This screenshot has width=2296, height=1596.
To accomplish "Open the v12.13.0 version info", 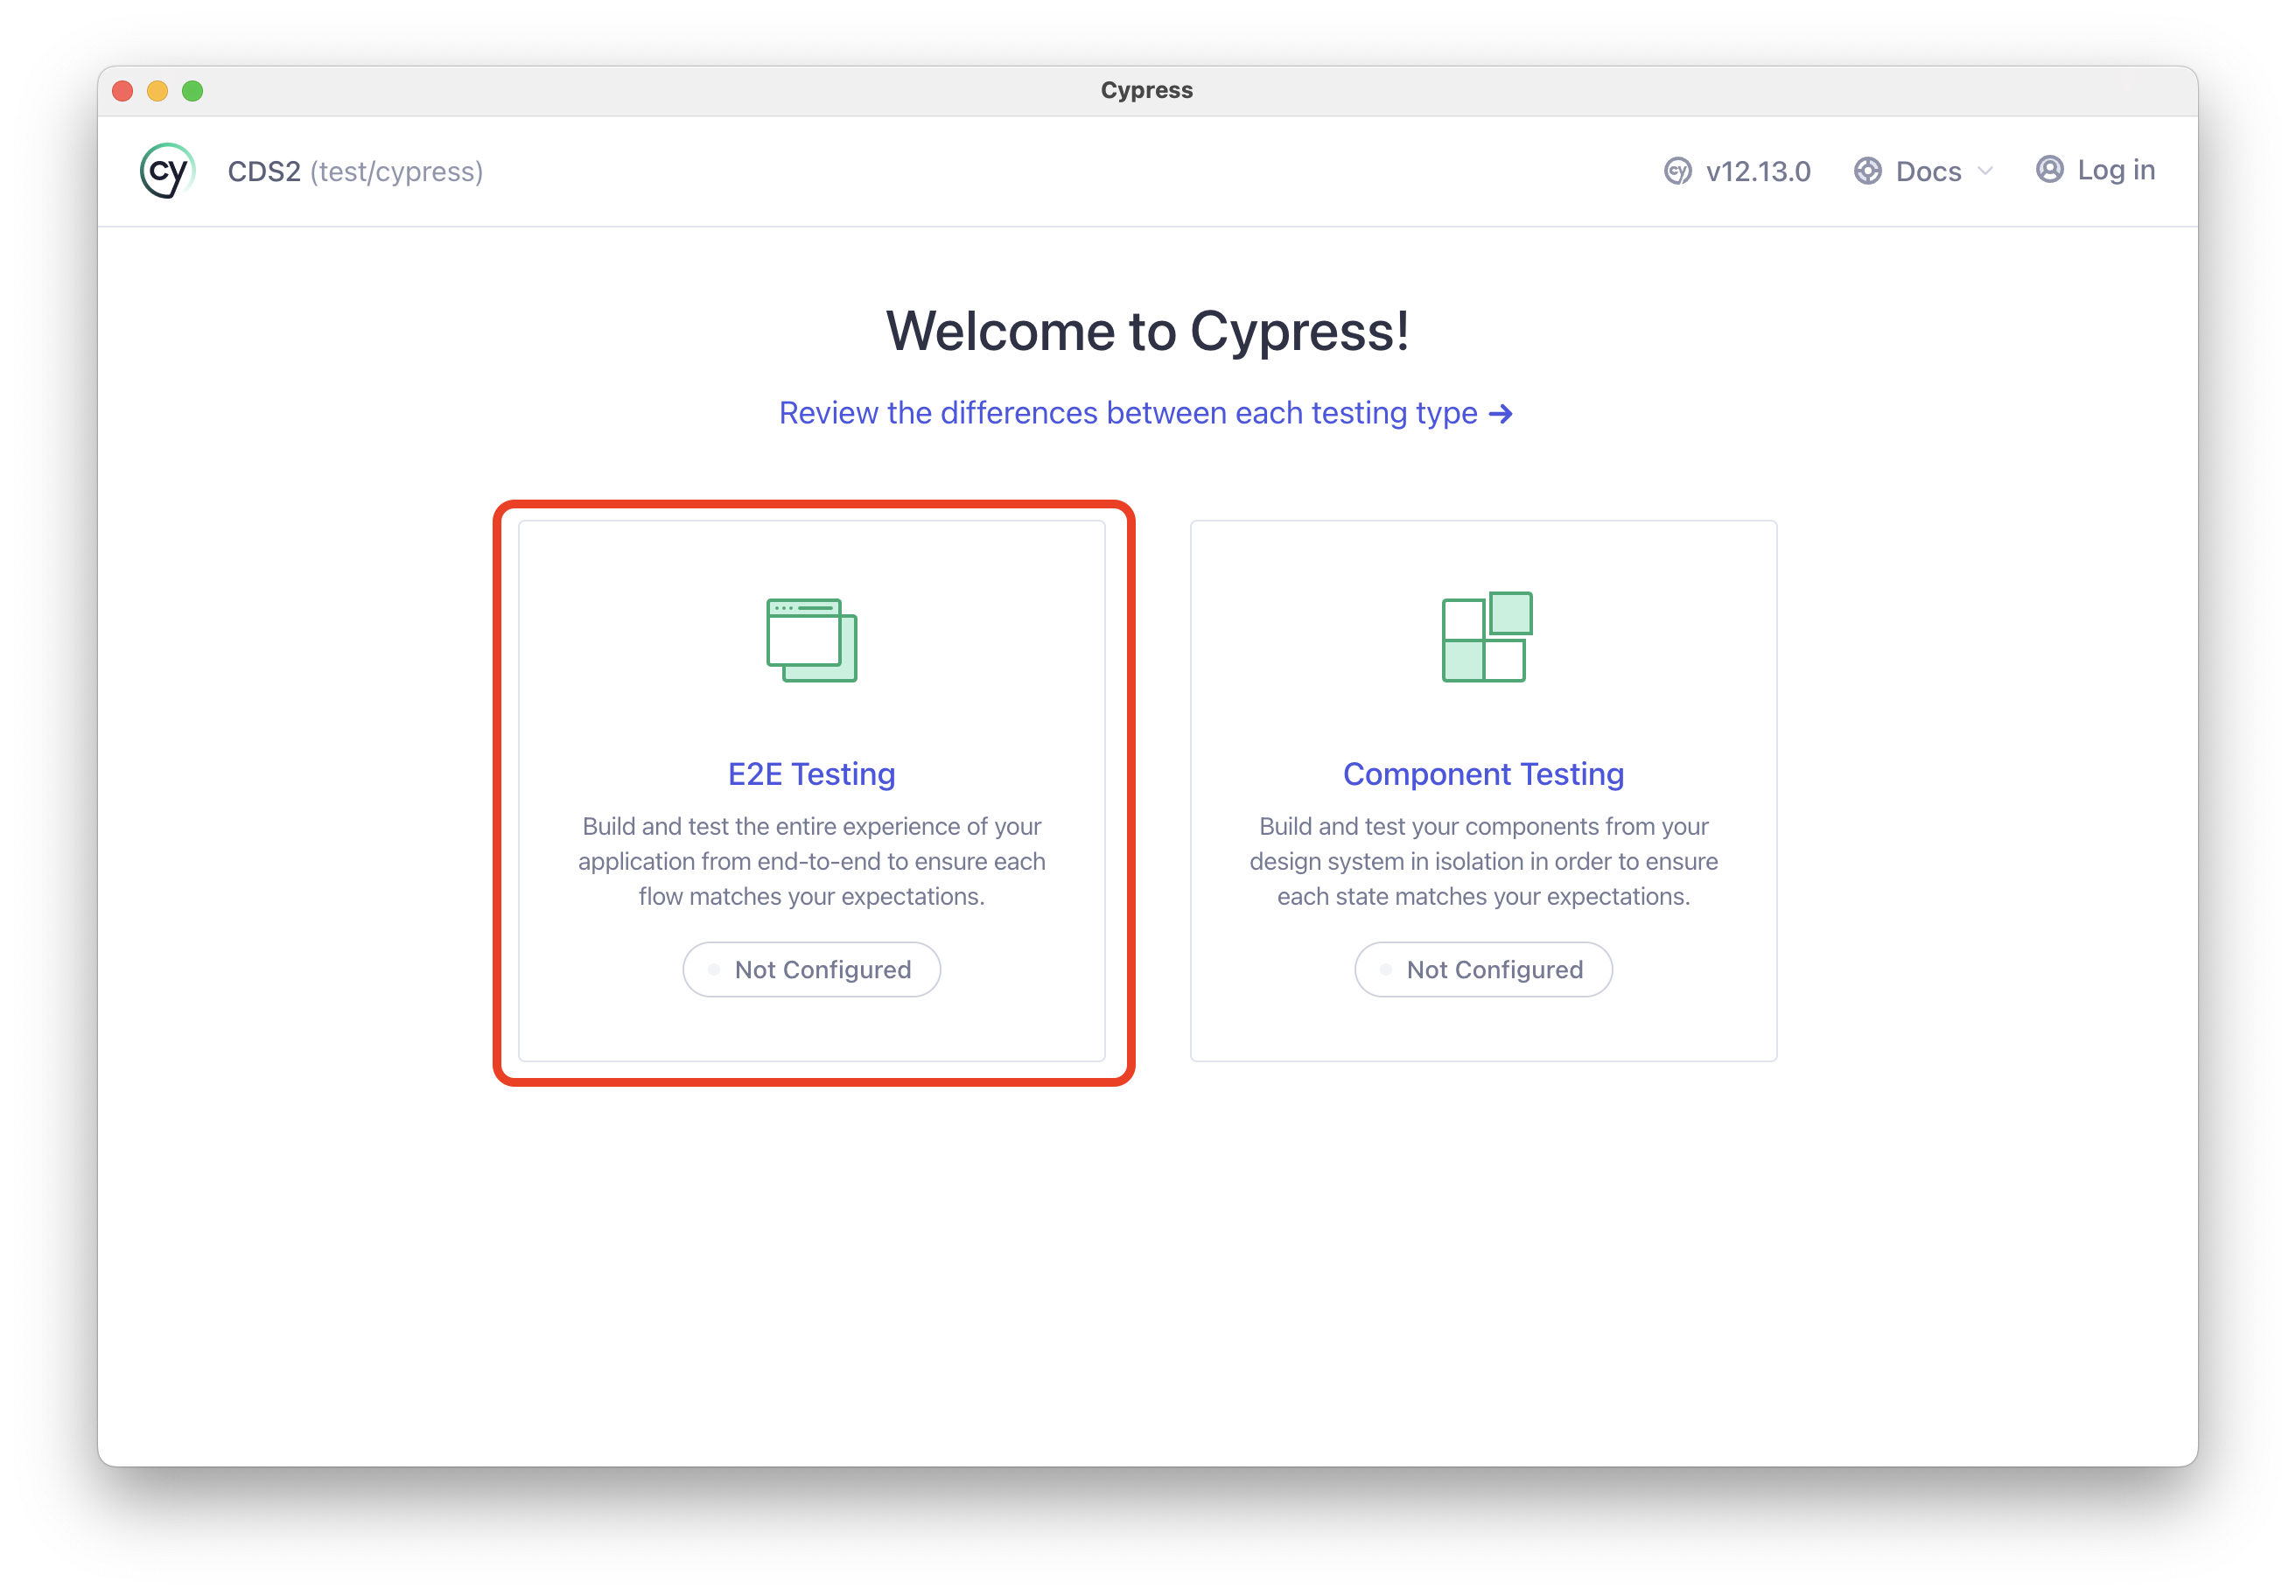I will 1737,172.
